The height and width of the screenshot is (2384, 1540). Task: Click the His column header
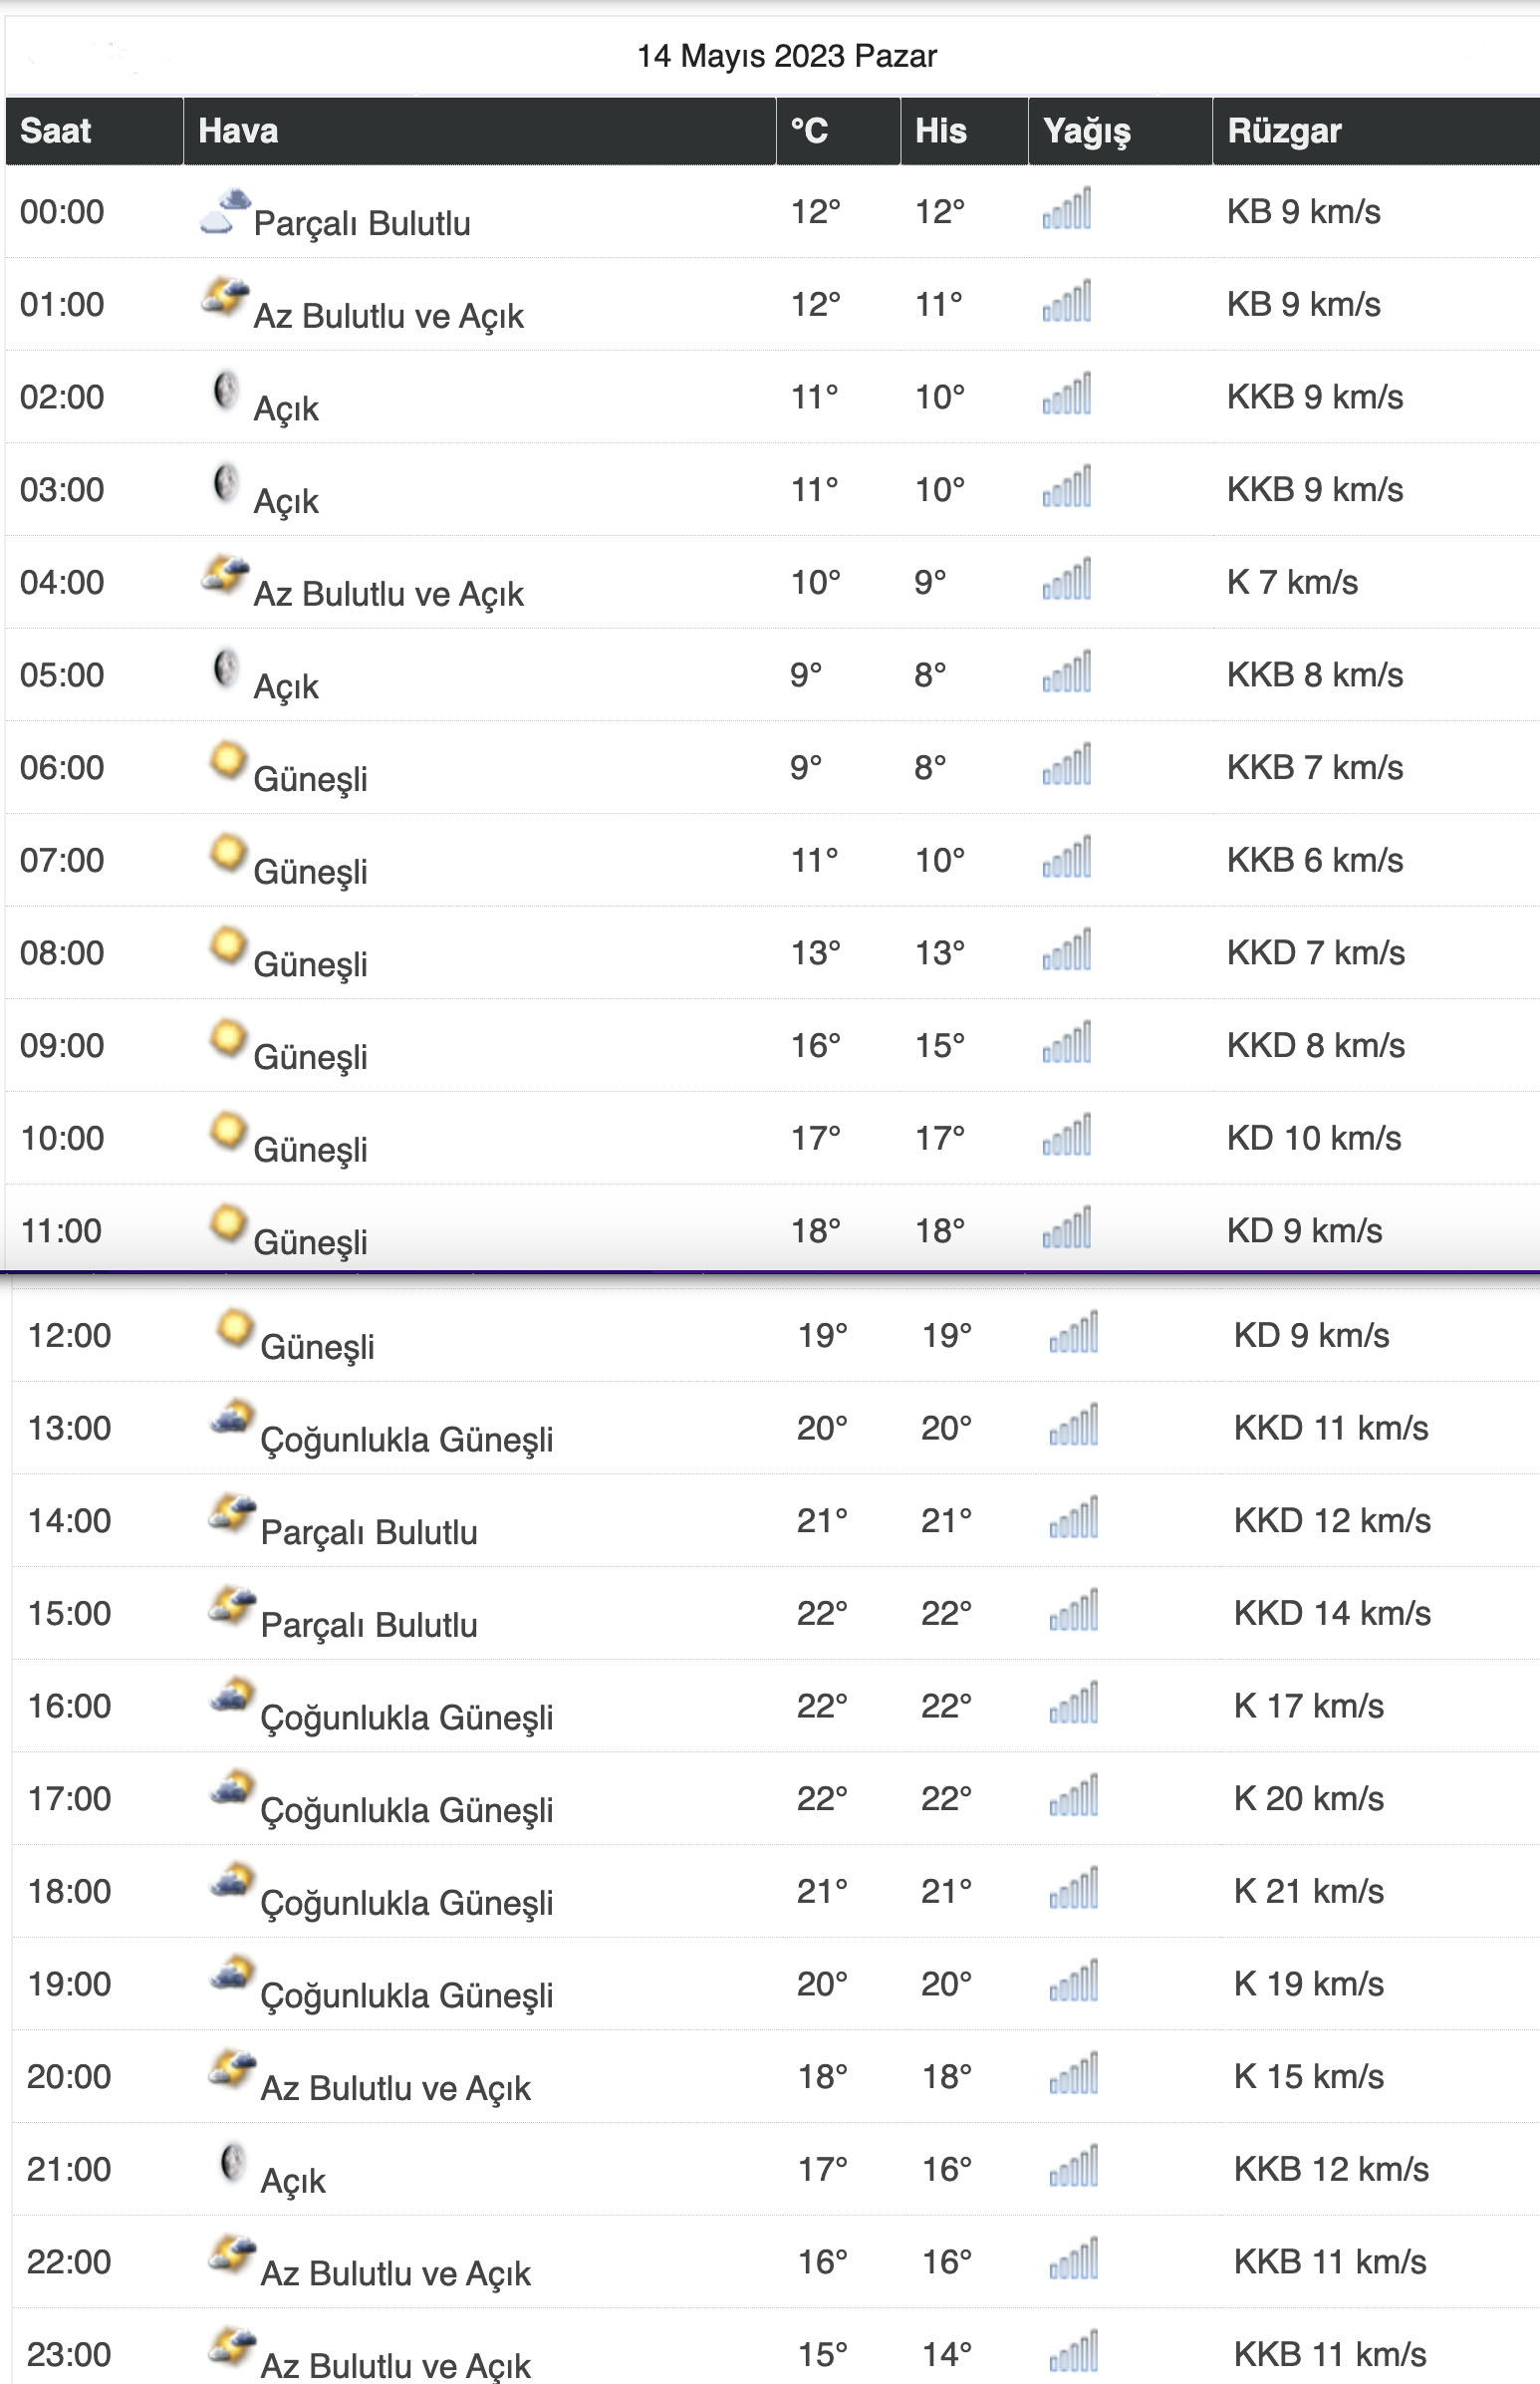(940, 131)
